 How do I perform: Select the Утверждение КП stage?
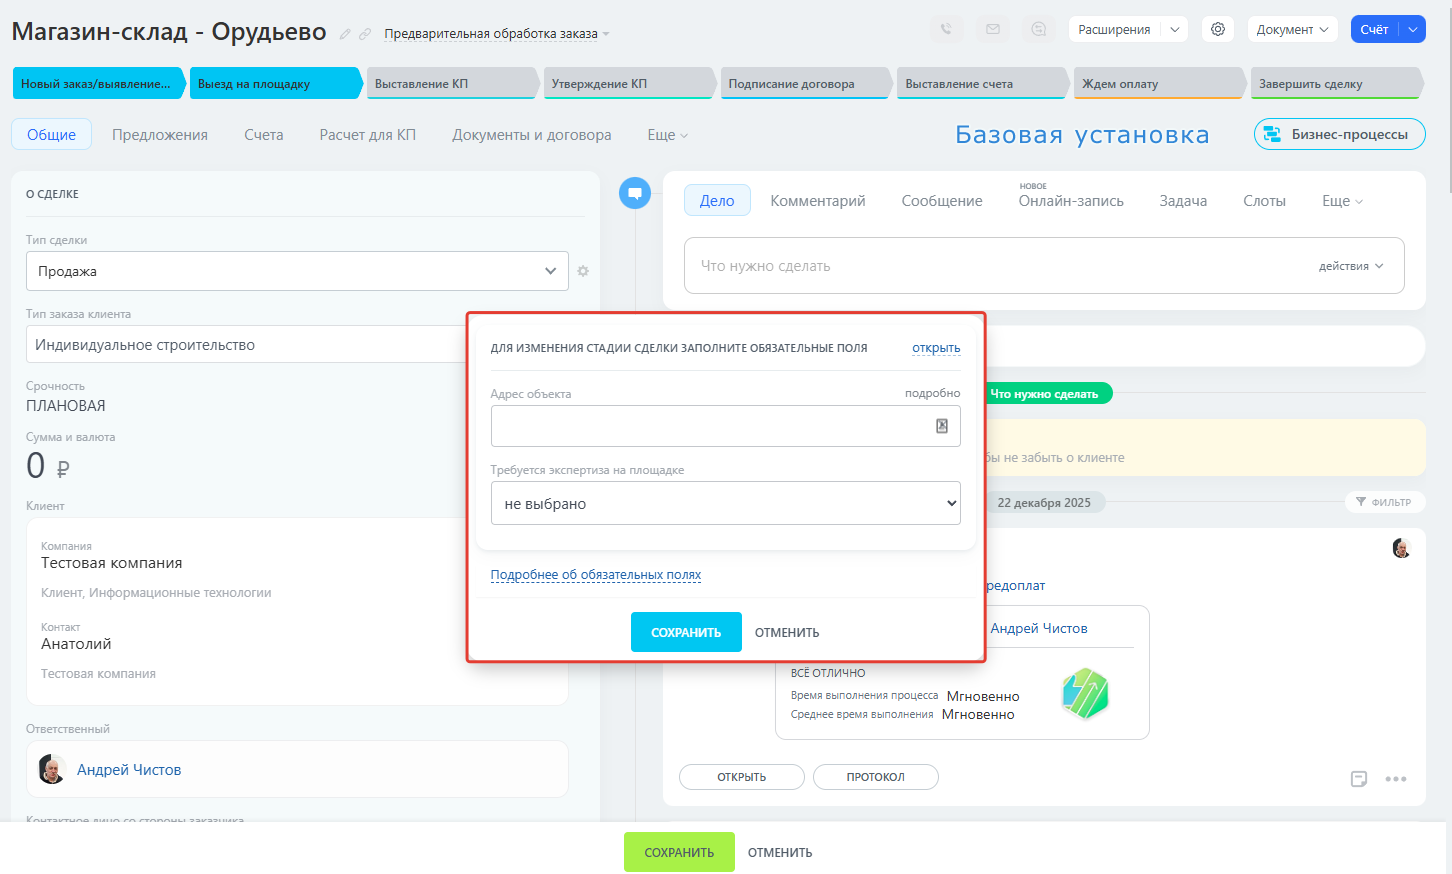629,83
